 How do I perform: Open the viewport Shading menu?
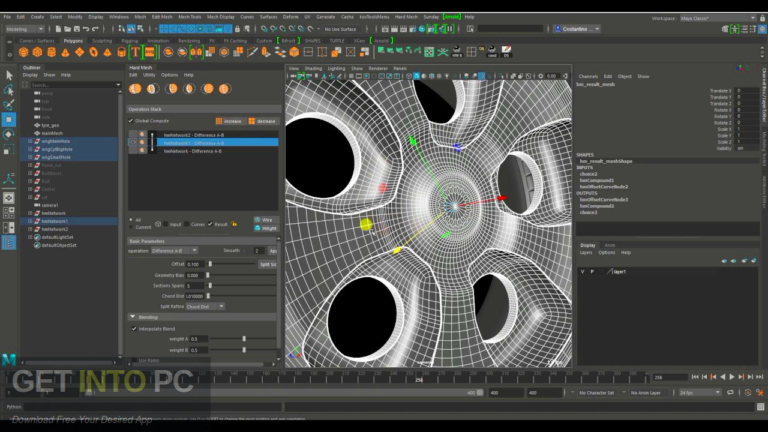pos(313,69)
